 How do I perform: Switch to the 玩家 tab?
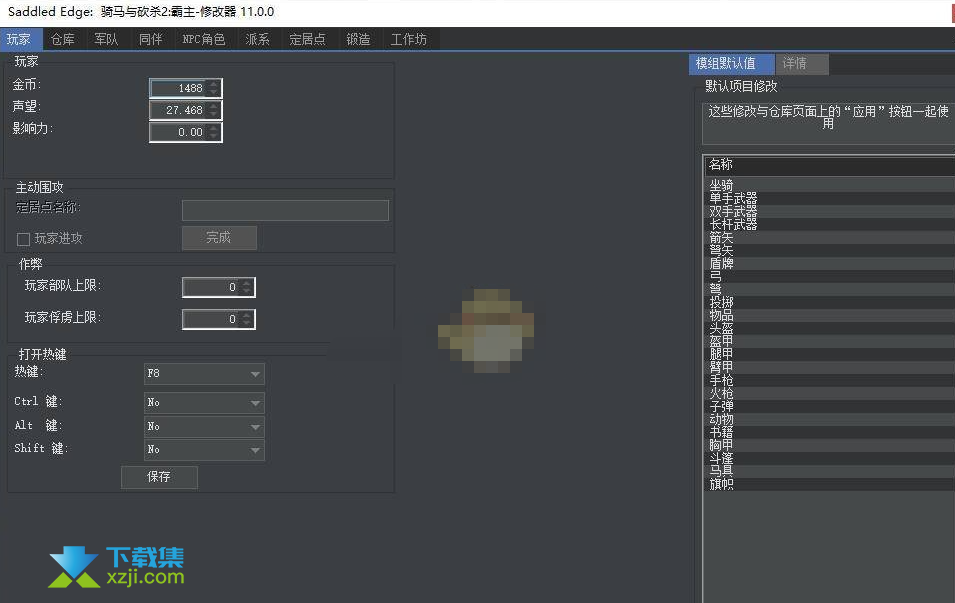pyautogui.click(x=21, y=40)
